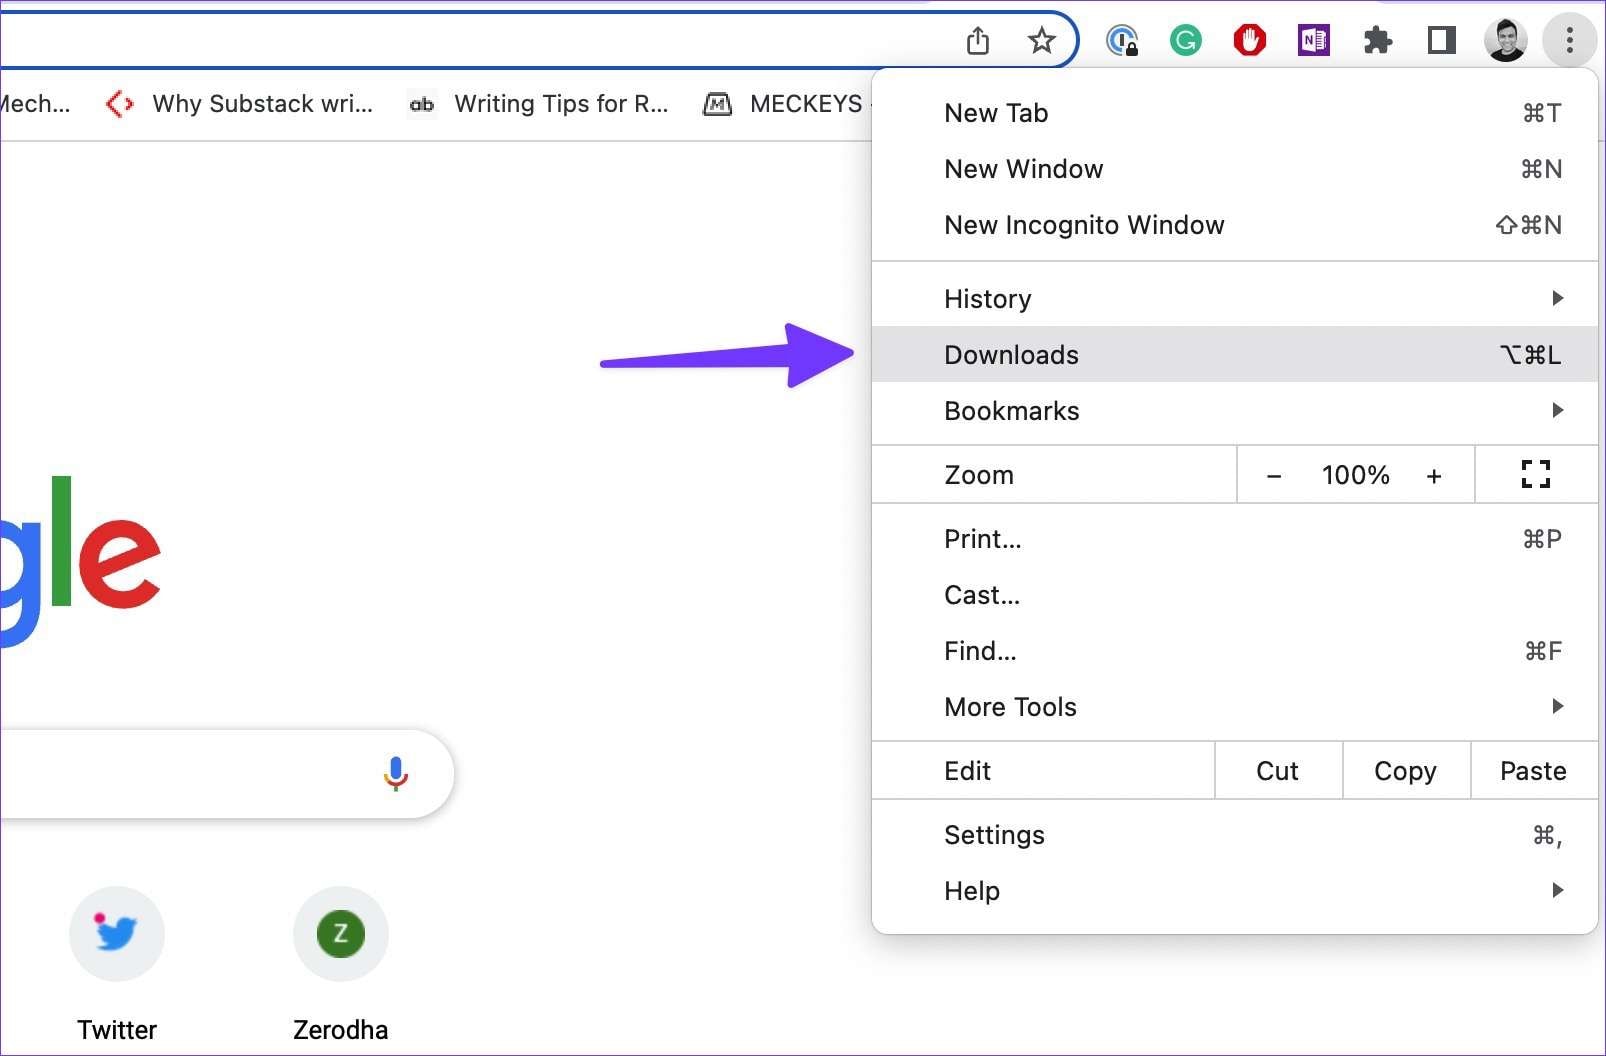The height and width of the screenshot is (1056, 1606).
Task: Click the share page icon in address bar
Action: [978, 41]
